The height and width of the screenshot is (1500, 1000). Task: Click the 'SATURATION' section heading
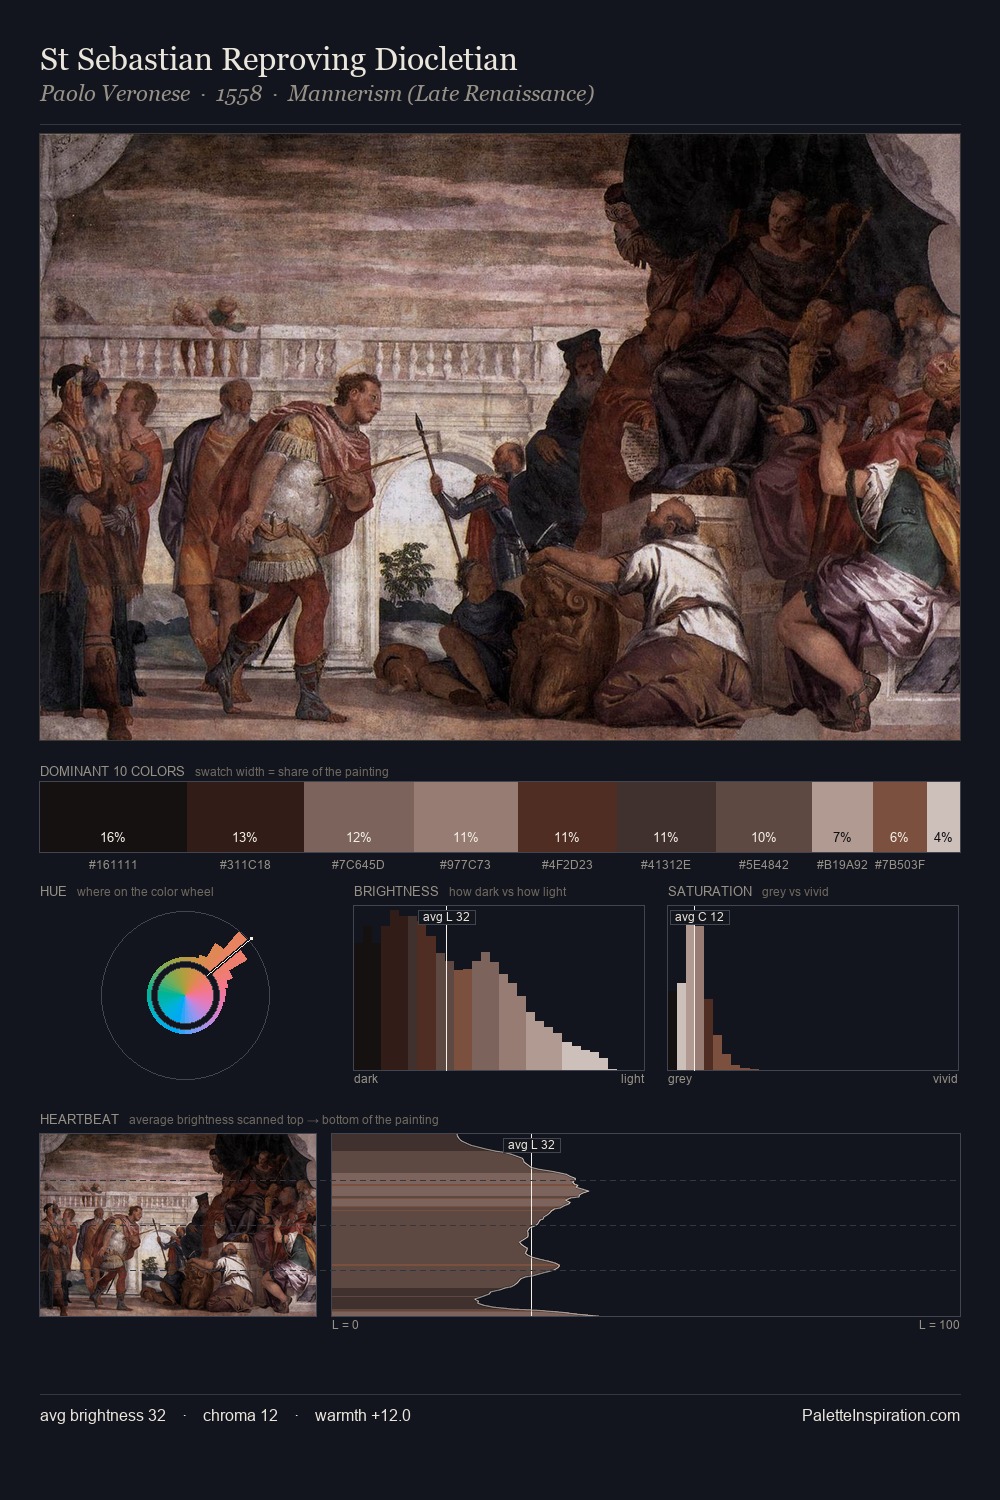(710, 891)
